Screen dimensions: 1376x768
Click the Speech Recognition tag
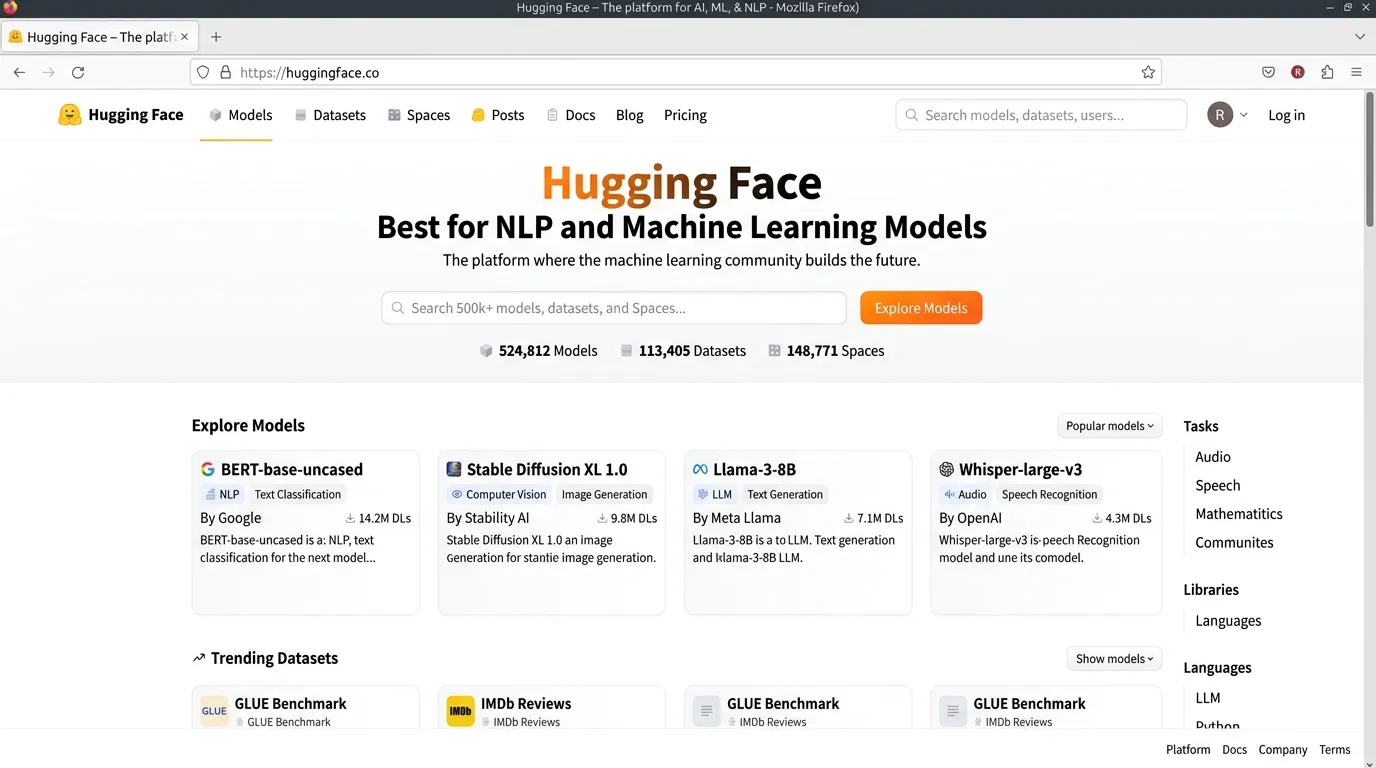click(x=1050, y=494)
